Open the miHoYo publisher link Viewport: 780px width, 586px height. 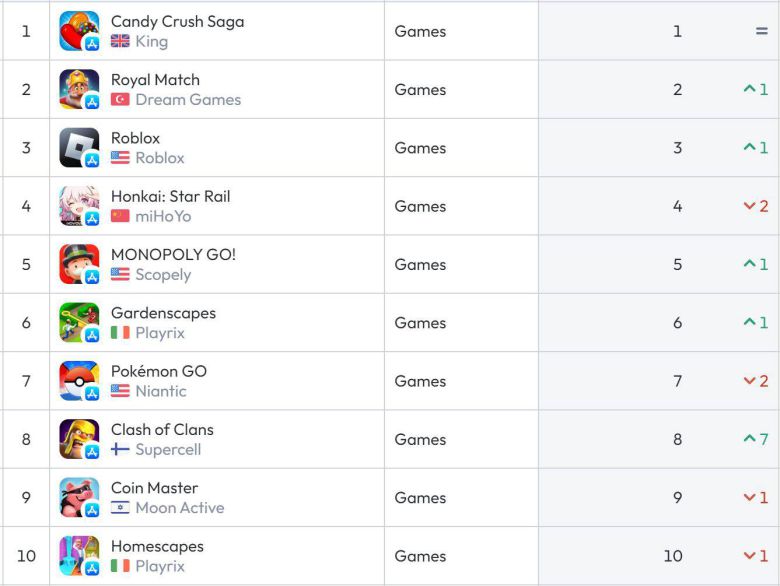click(x=163, y=217)
